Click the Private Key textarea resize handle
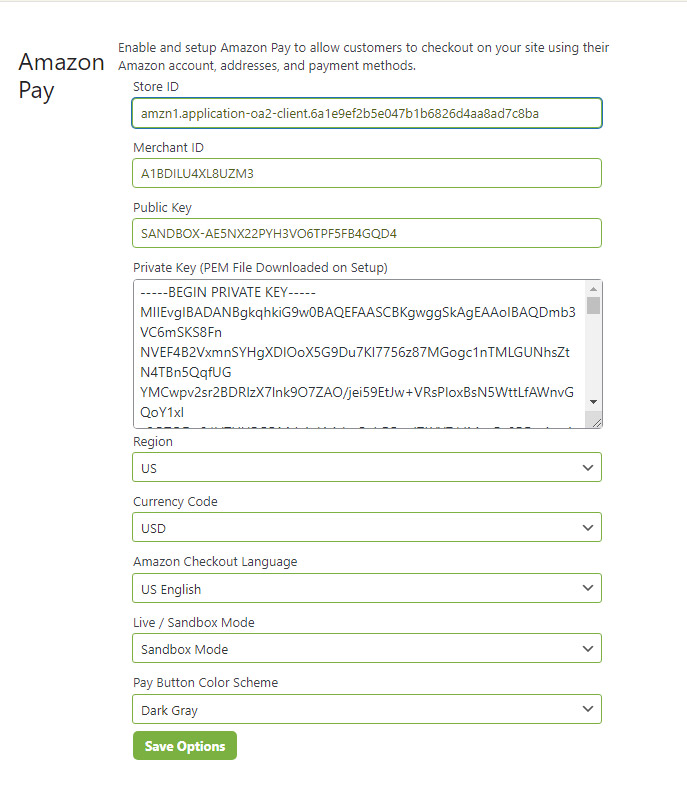 596,422
